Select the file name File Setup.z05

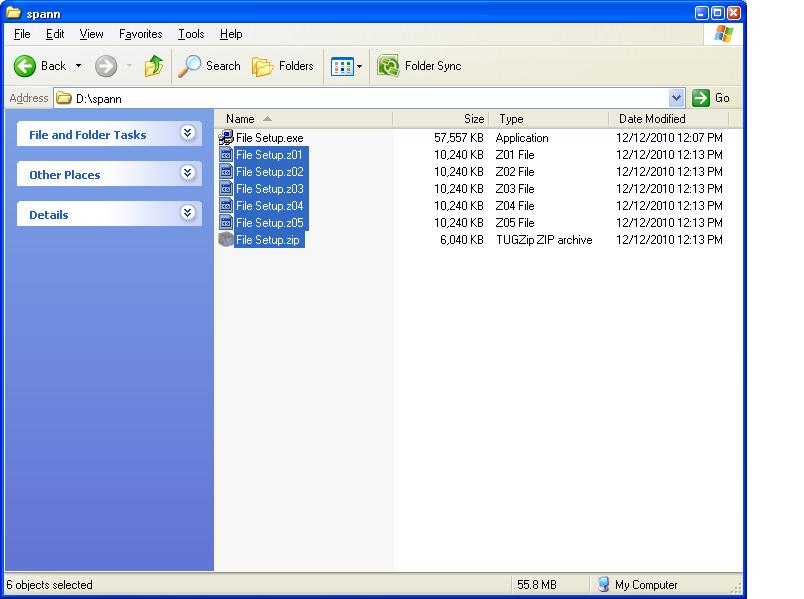[270, 223]
